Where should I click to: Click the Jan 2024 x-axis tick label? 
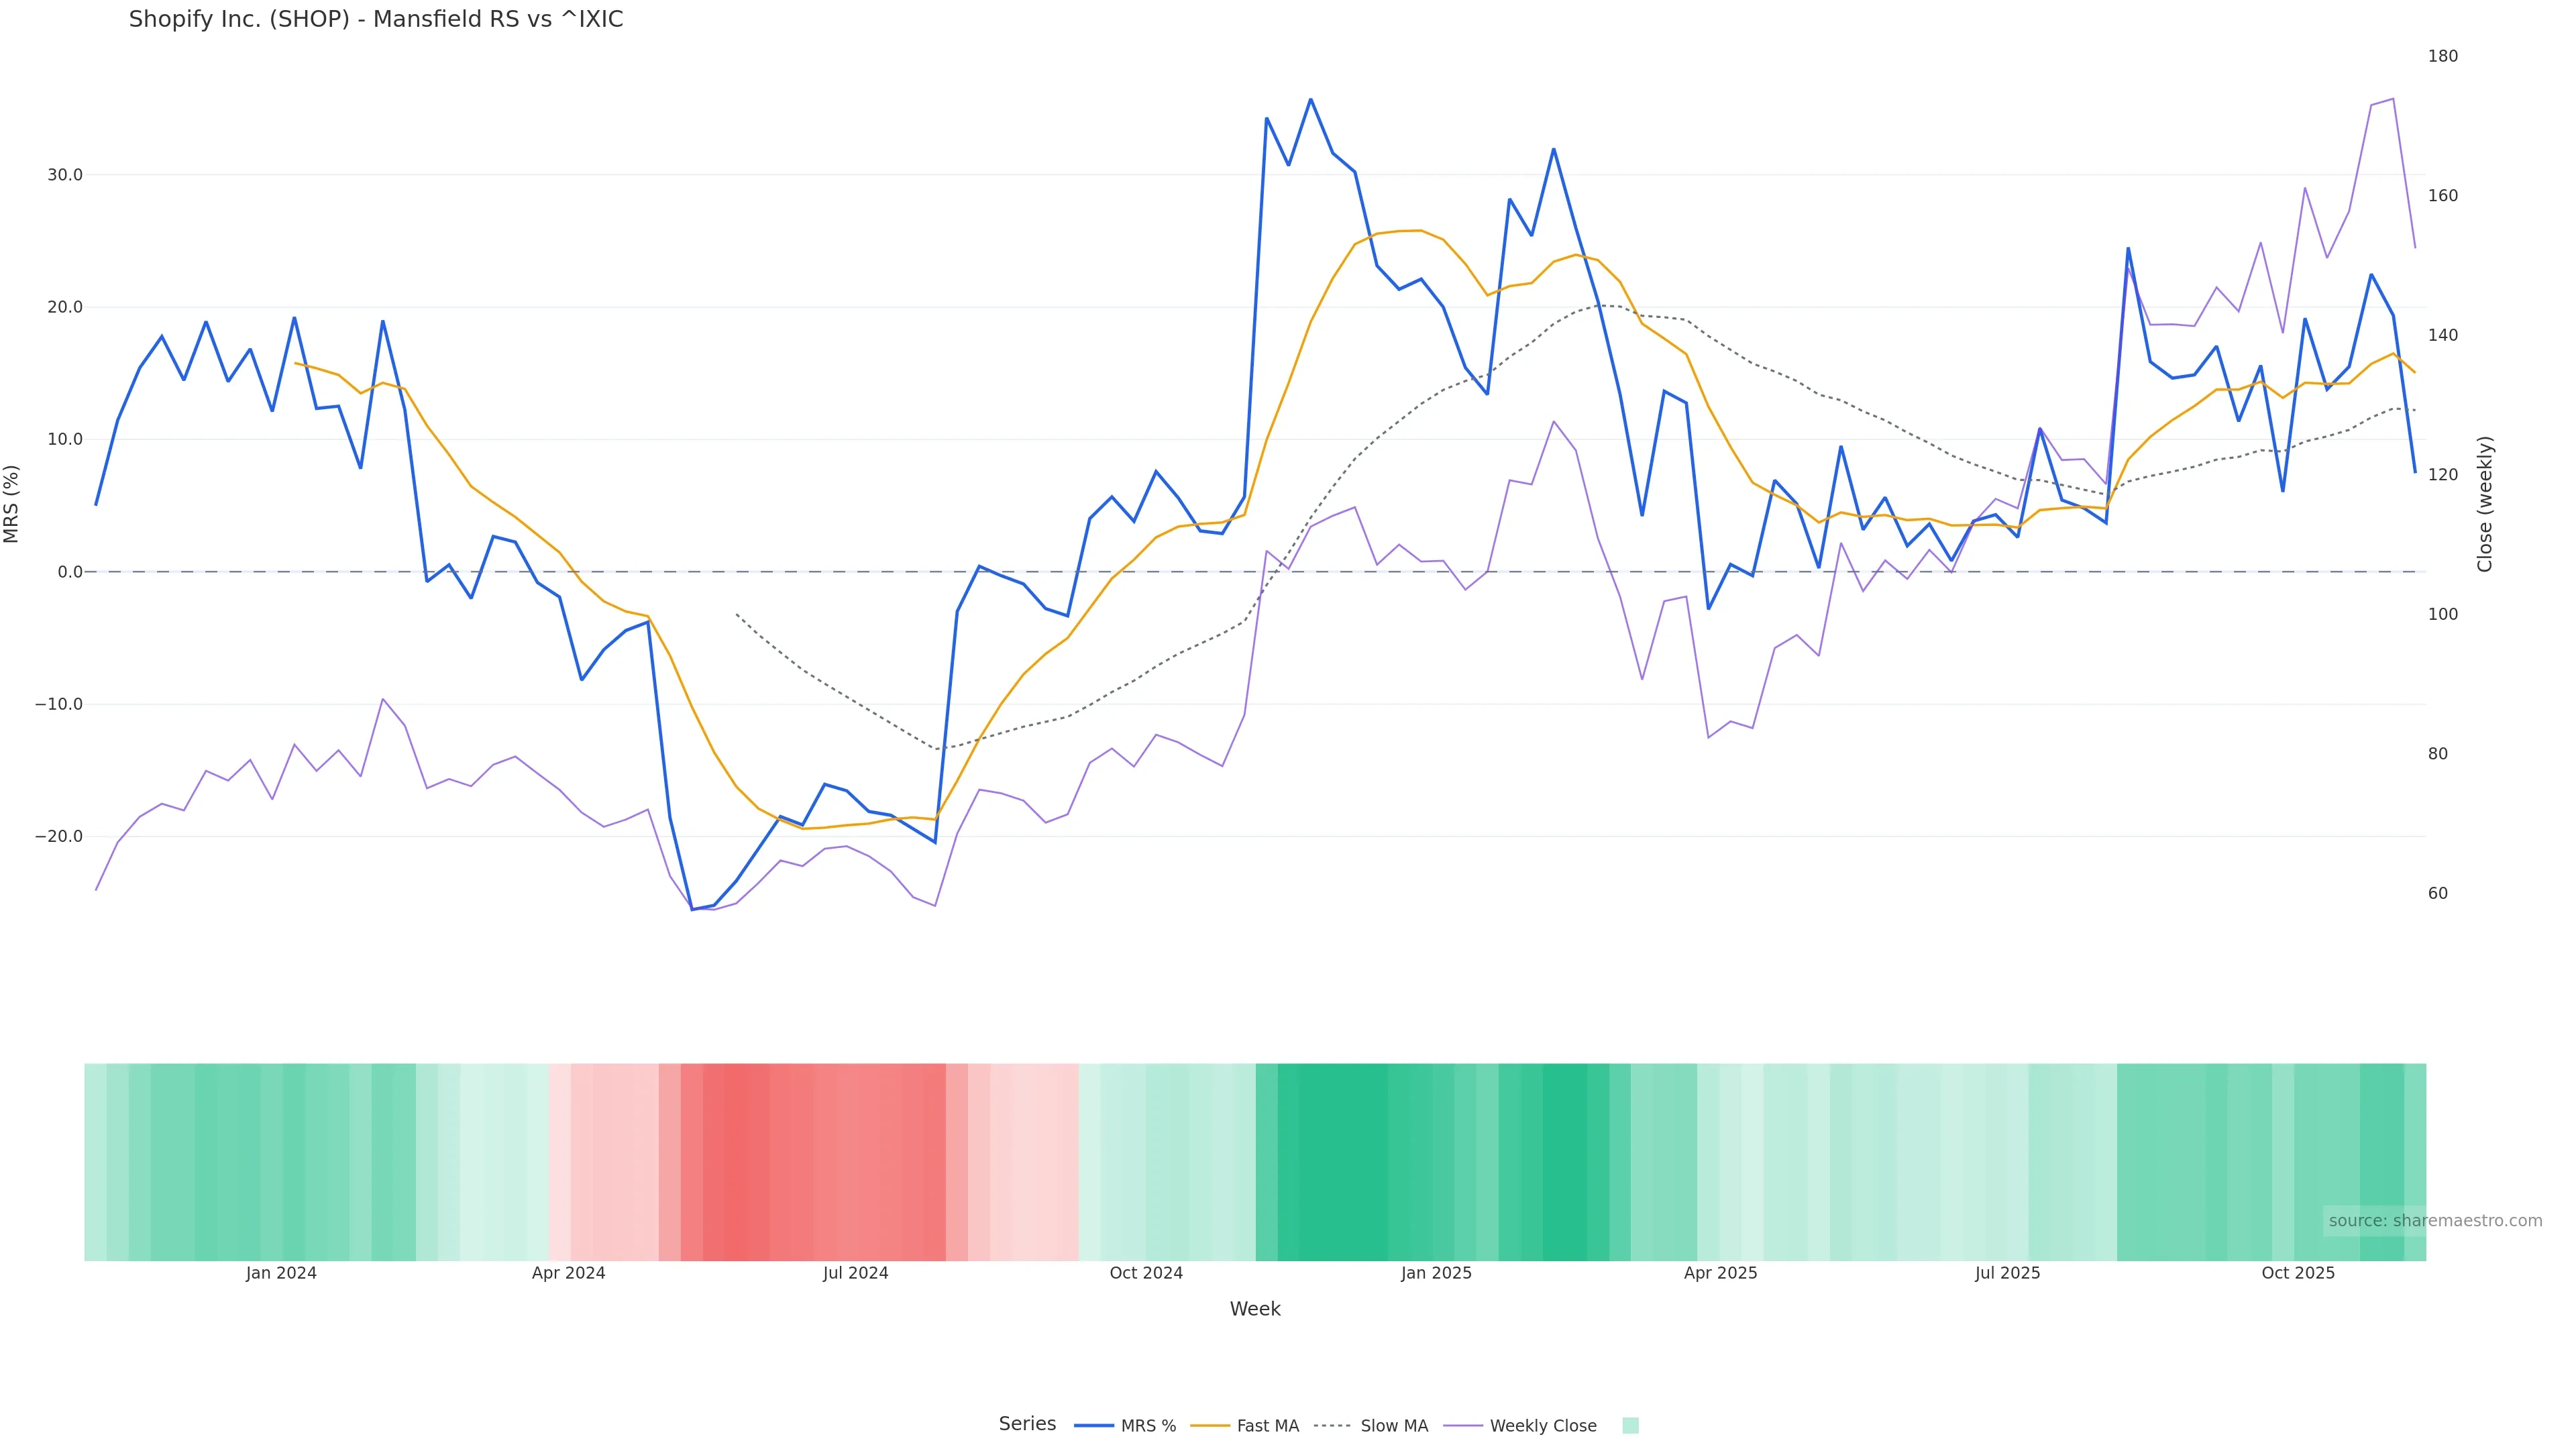[x=281, y=1273]
